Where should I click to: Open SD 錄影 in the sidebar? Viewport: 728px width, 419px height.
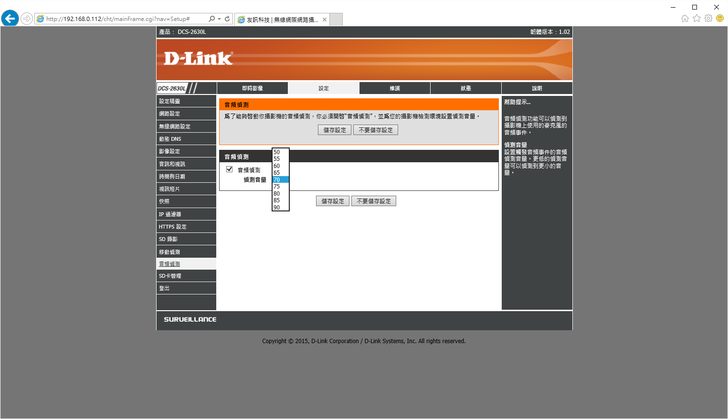click(186, 239)
